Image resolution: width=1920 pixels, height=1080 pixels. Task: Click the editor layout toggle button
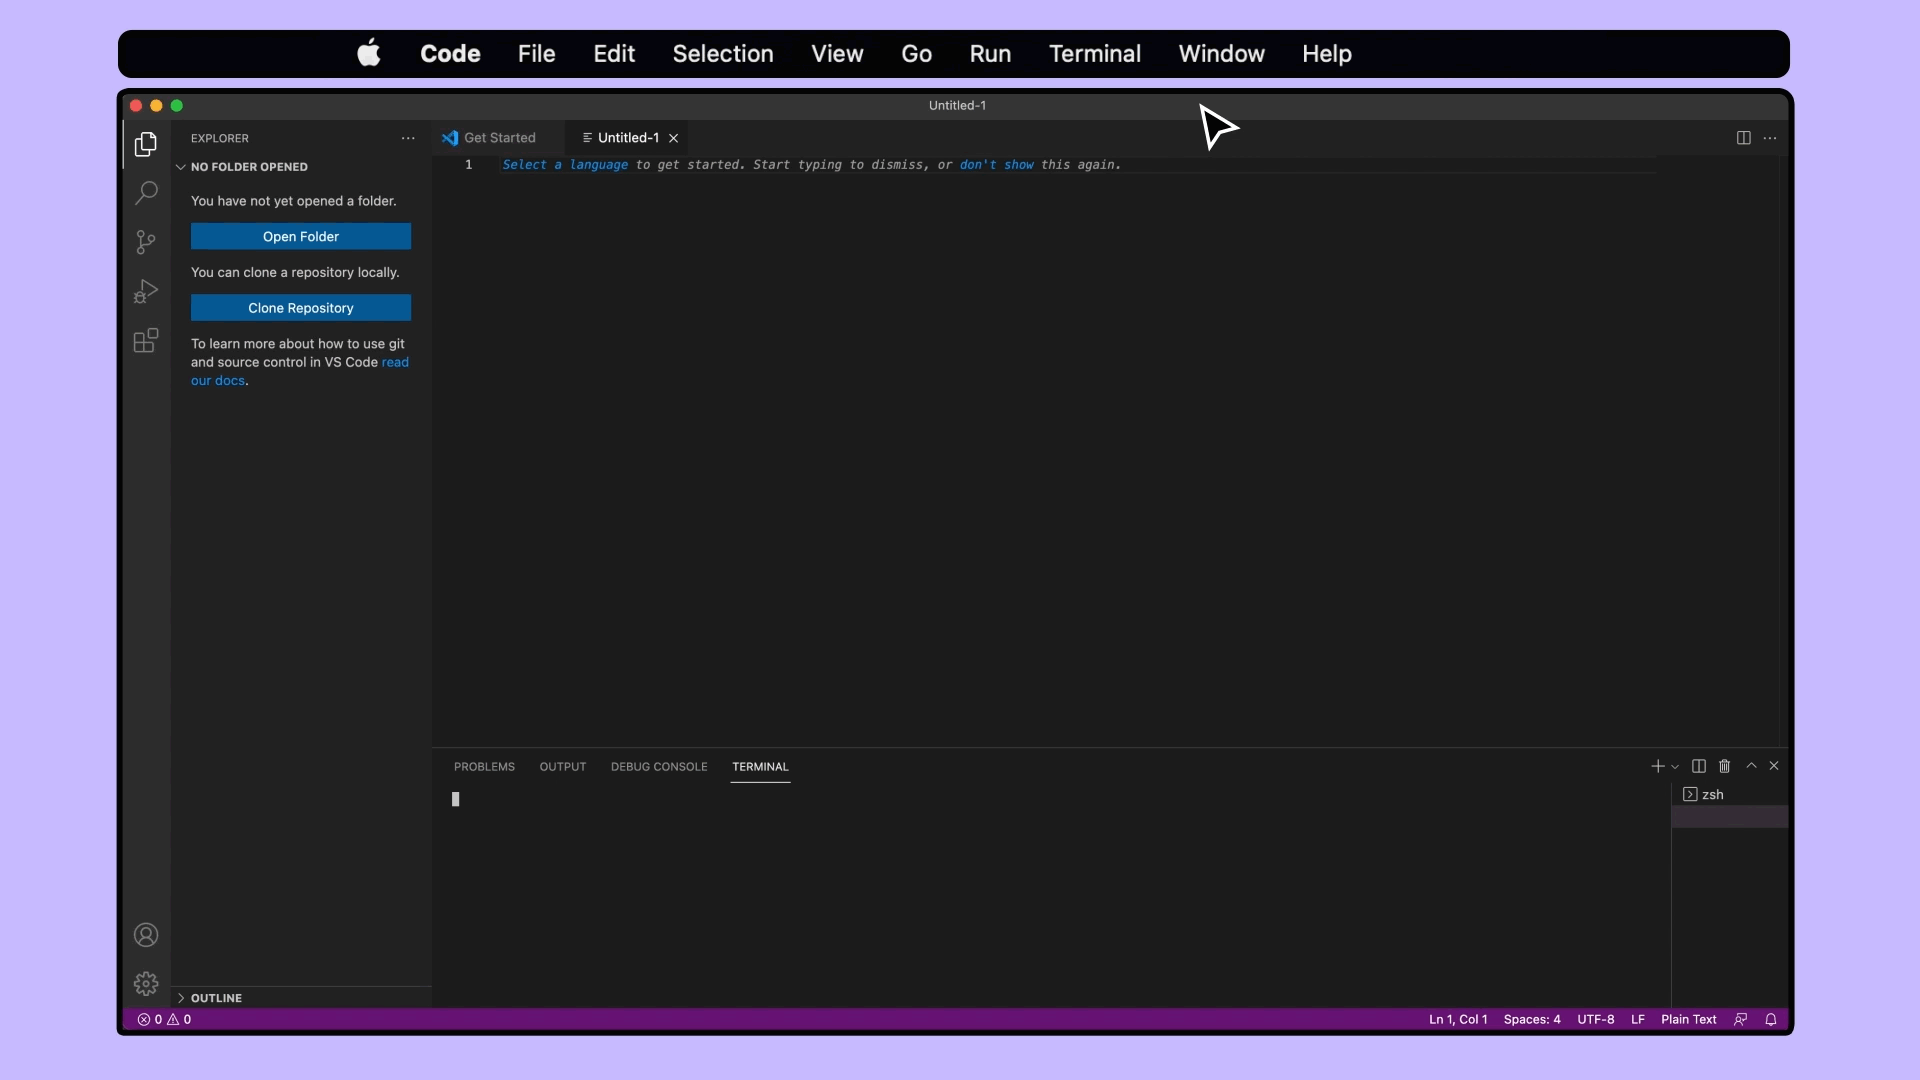[x=1743, y=137]
